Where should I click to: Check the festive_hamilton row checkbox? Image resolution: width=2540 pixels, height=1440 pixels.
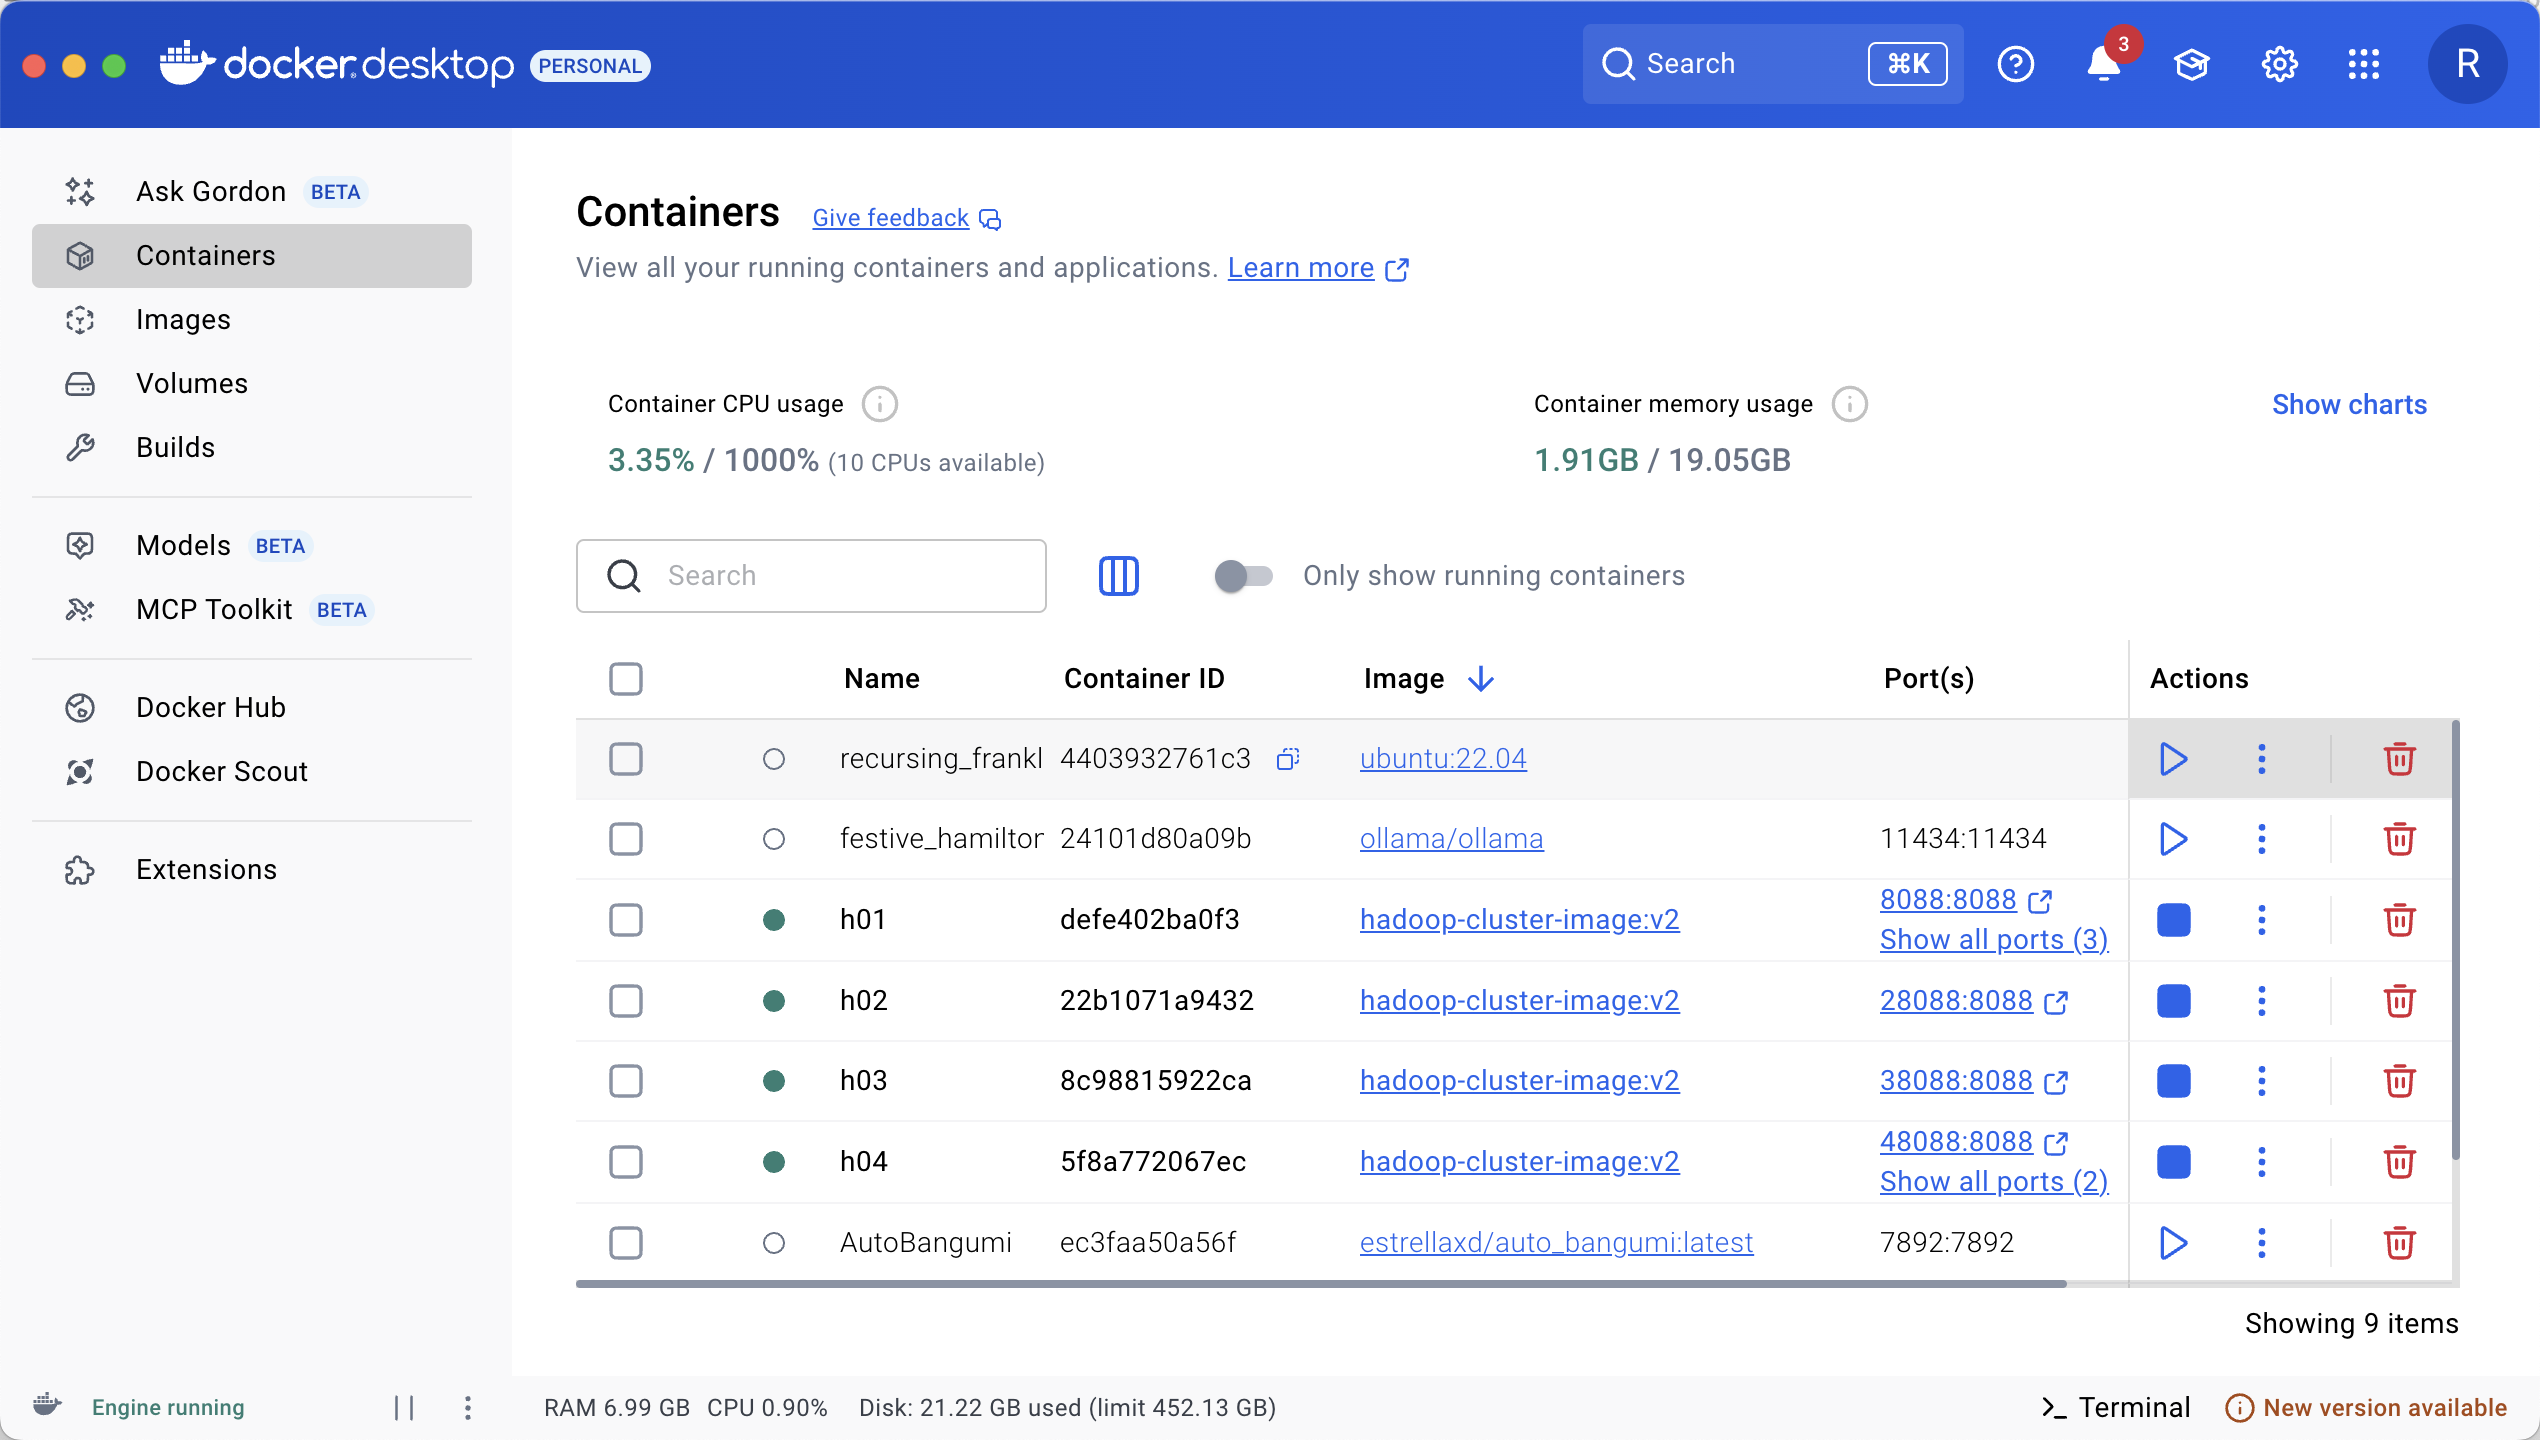(x=626, y=839)
